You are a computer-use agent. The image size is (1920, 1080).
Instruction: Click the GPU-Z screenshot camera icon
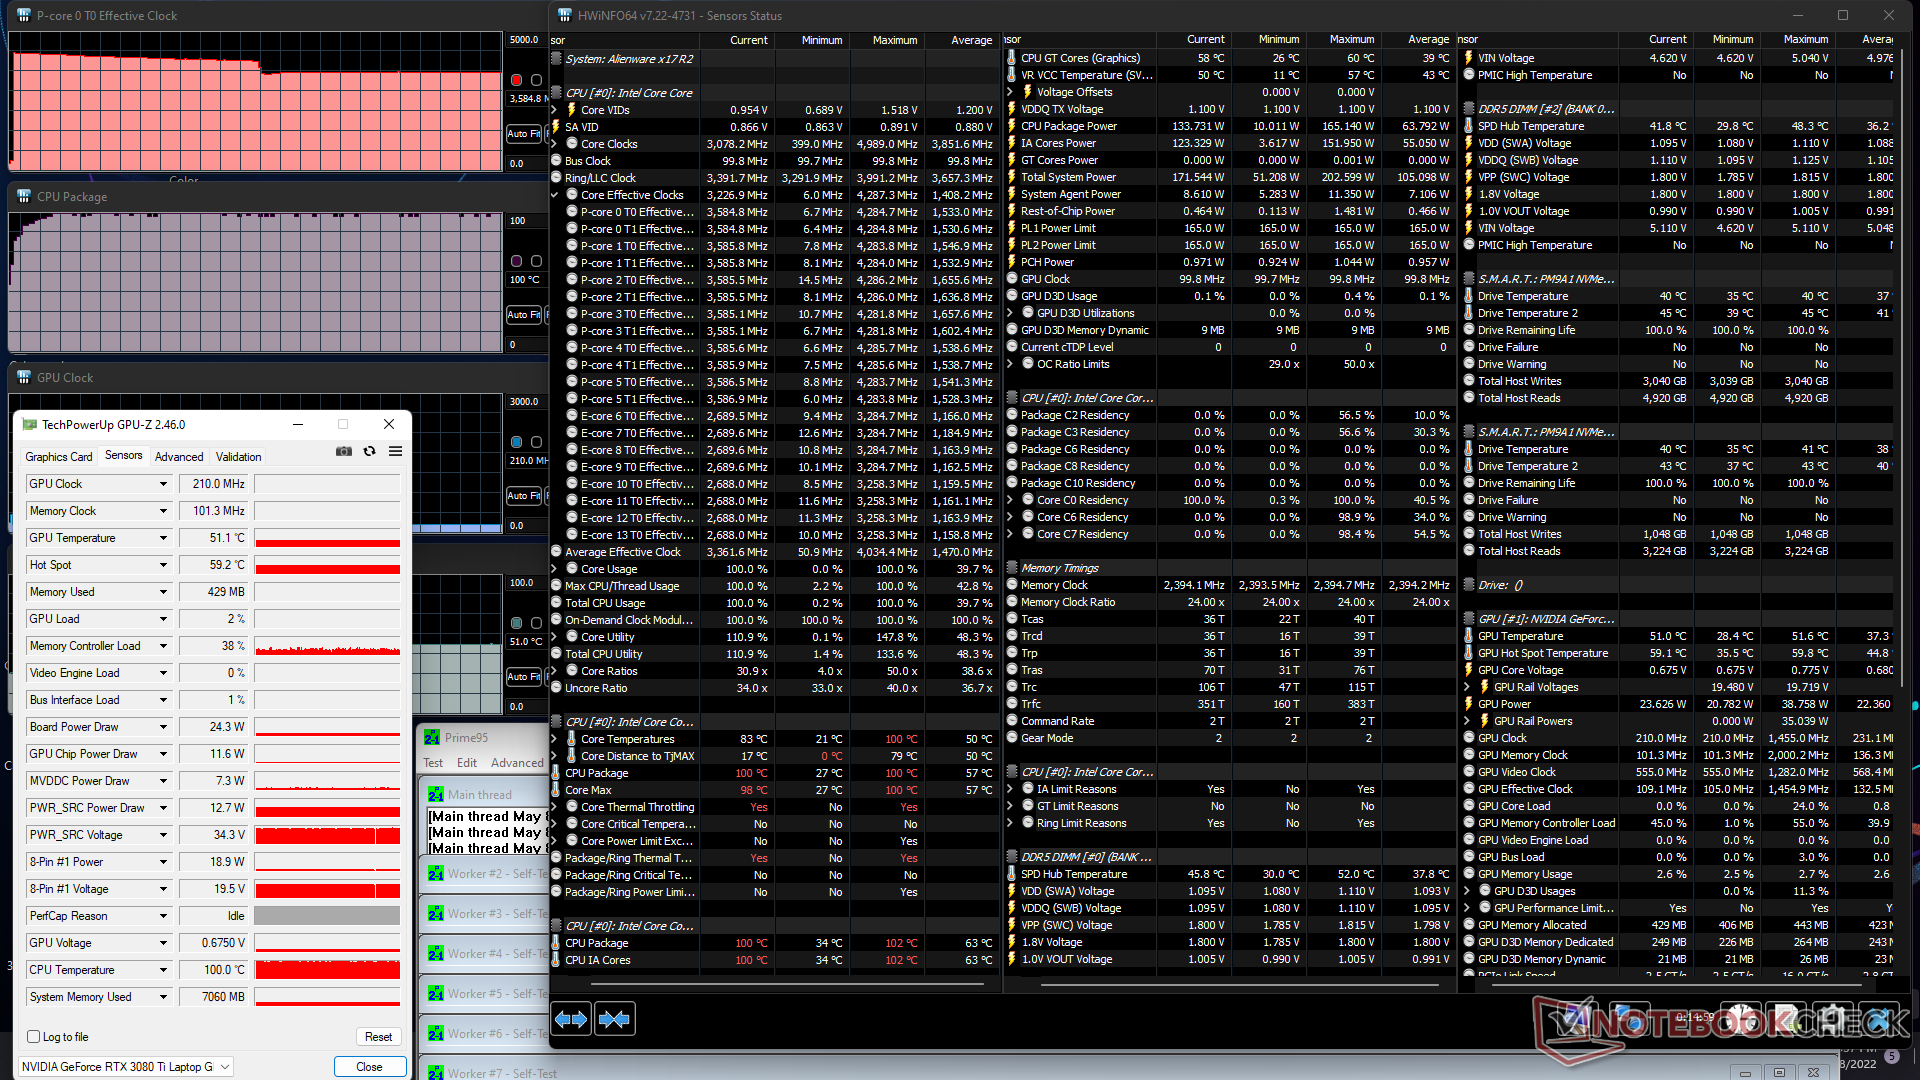pos(344,452)
